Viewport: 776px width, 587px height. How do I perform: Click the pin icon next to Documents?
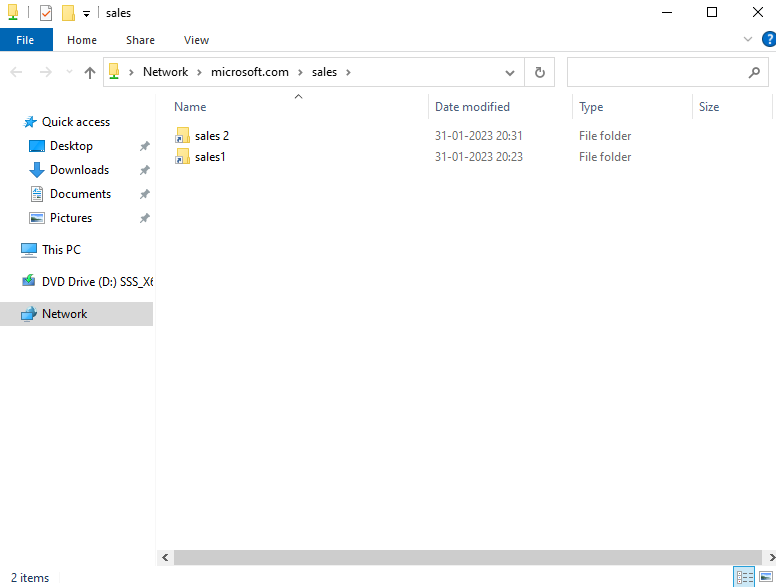[x=144, y=194]
